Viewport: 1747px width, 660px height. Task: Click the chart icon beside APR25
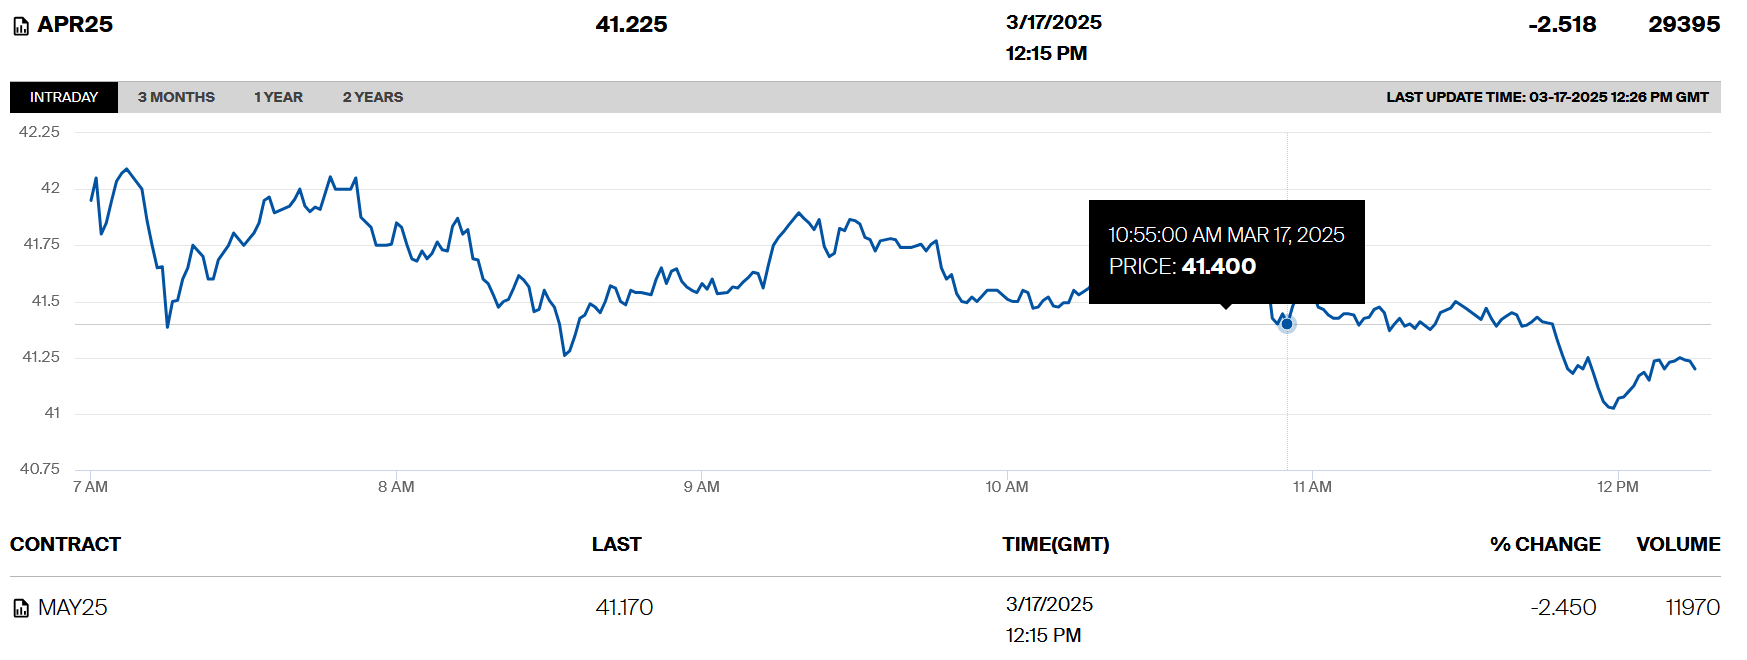(21, 27)
